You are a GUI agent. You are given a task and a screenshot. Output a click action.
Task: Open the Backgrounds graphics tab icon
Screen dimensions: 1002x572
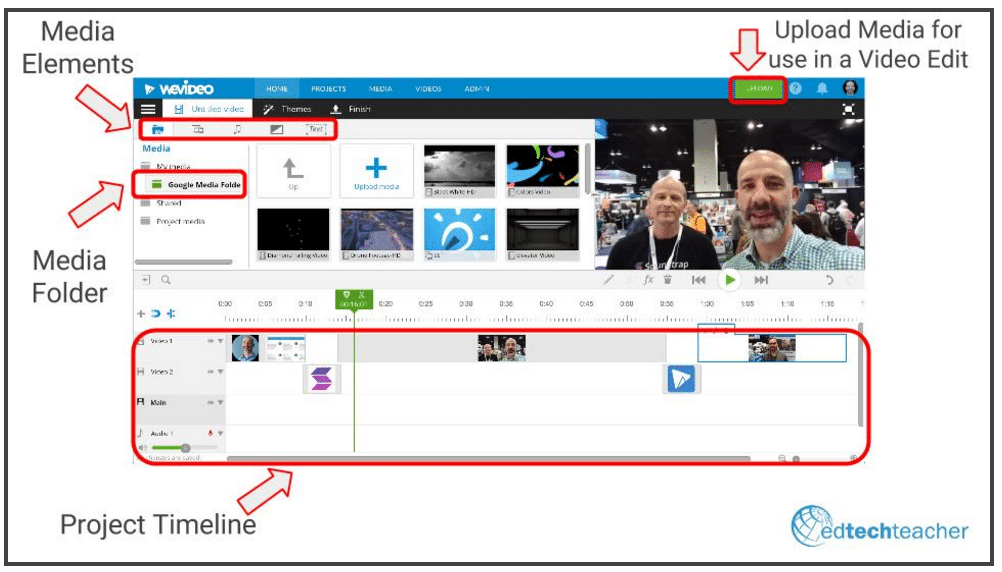pos(277,130)
